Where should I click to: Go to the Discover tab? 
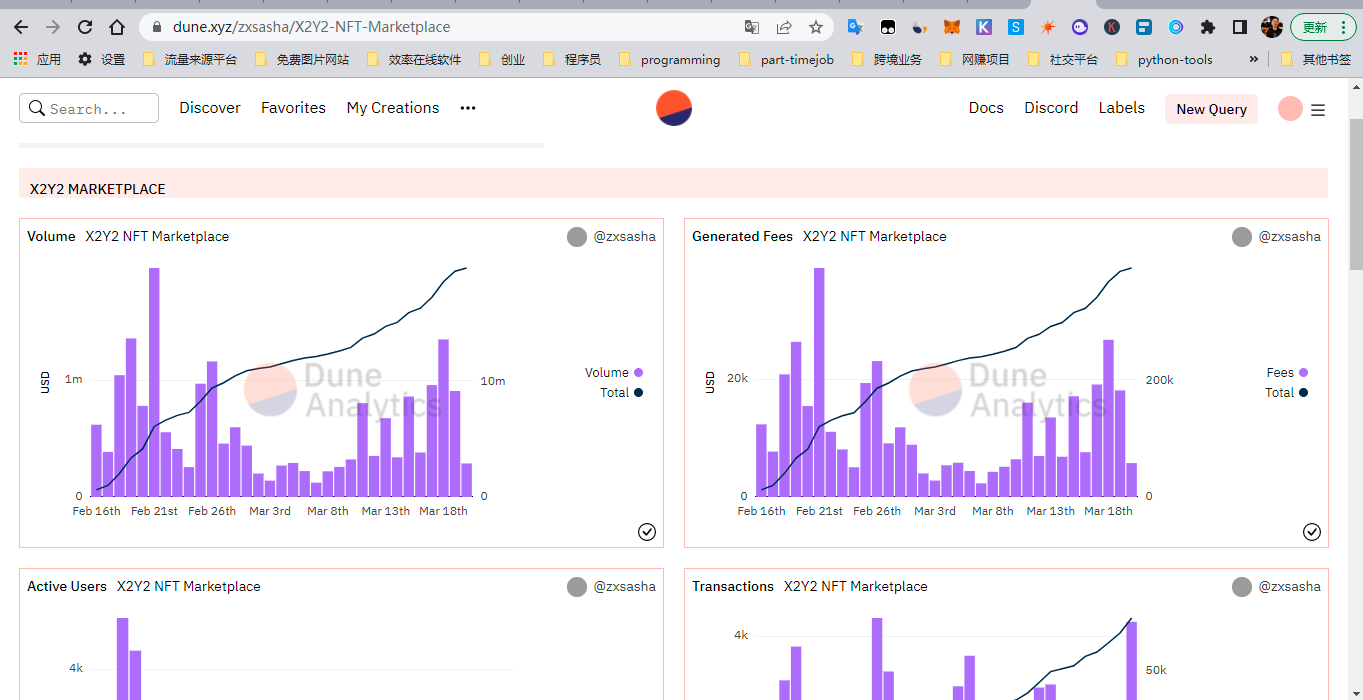(210, 108)
